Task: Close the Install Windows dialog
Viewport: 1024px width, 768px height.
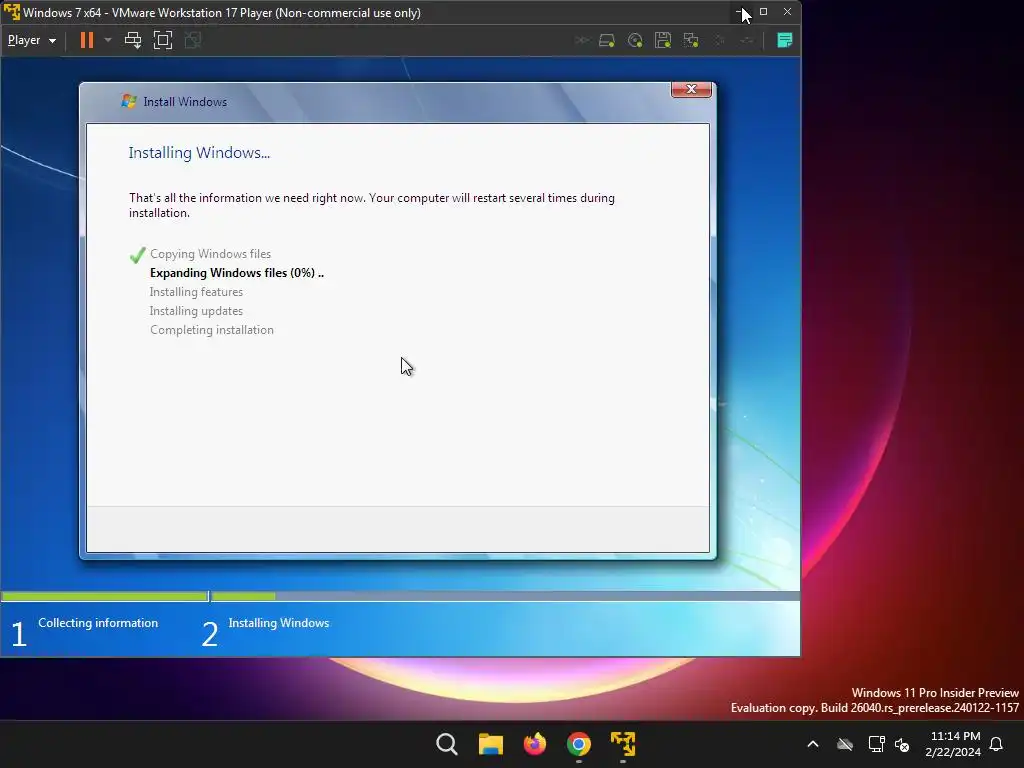Action: click(692, 89)
